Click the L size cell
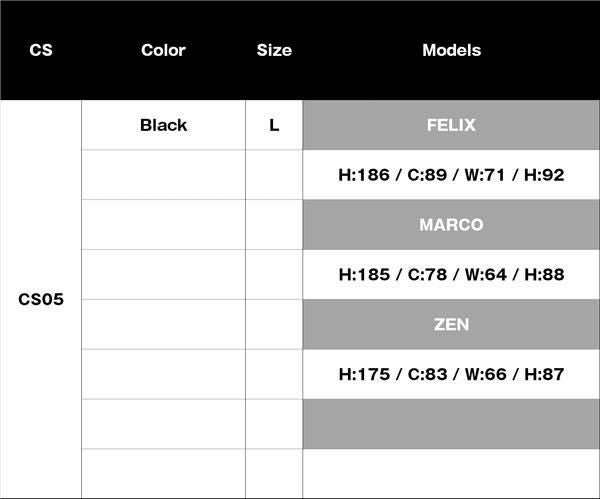Image resolution: width=600 pixels, height=499 pixels. (x=274, y=125)
